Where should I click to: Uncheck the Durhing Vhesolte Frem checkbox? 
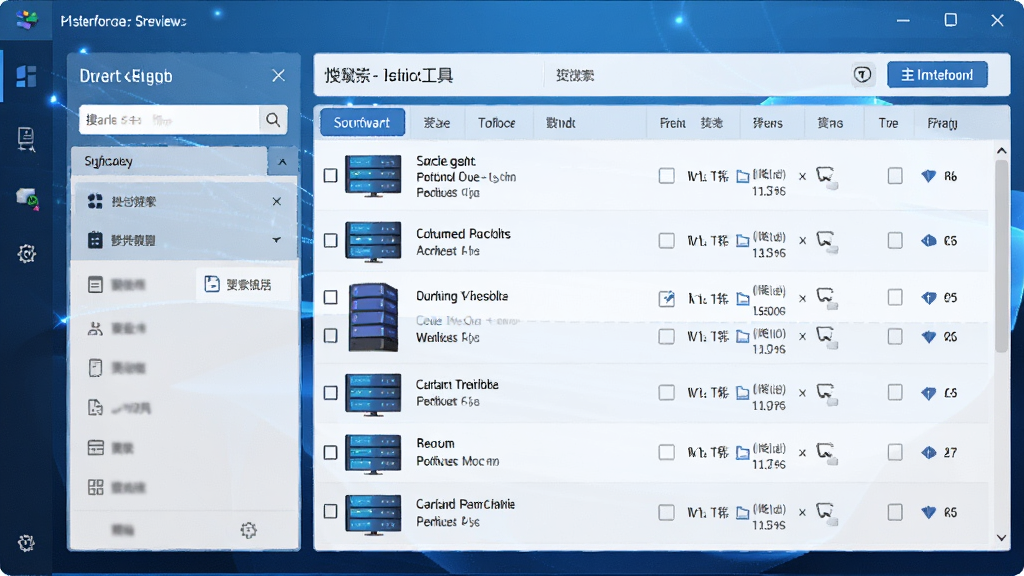[x=667, y=298]
